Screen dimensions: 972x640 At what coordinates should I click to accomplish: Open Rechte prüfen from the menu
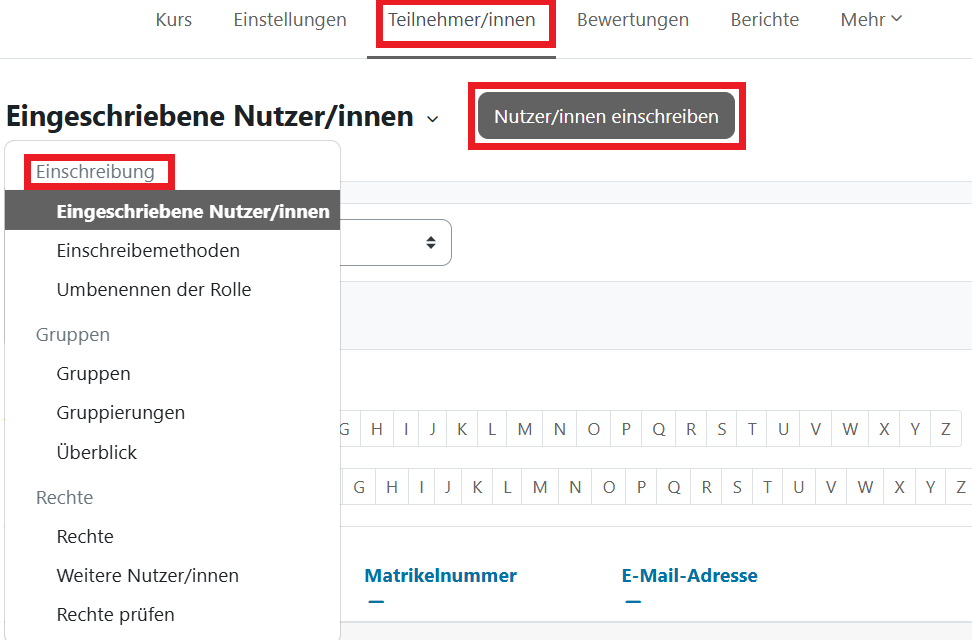click(116, 615)
